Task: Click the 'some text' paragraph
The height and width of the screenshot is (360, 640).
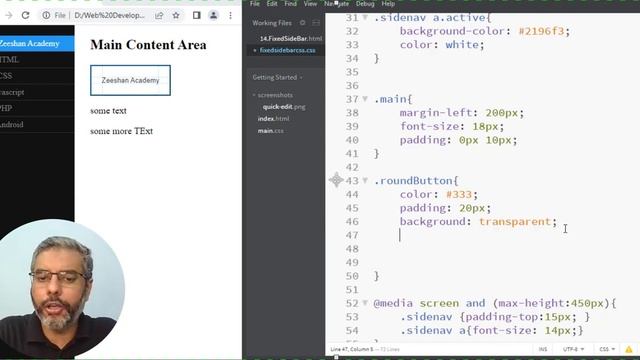Action: click(108, 111)
